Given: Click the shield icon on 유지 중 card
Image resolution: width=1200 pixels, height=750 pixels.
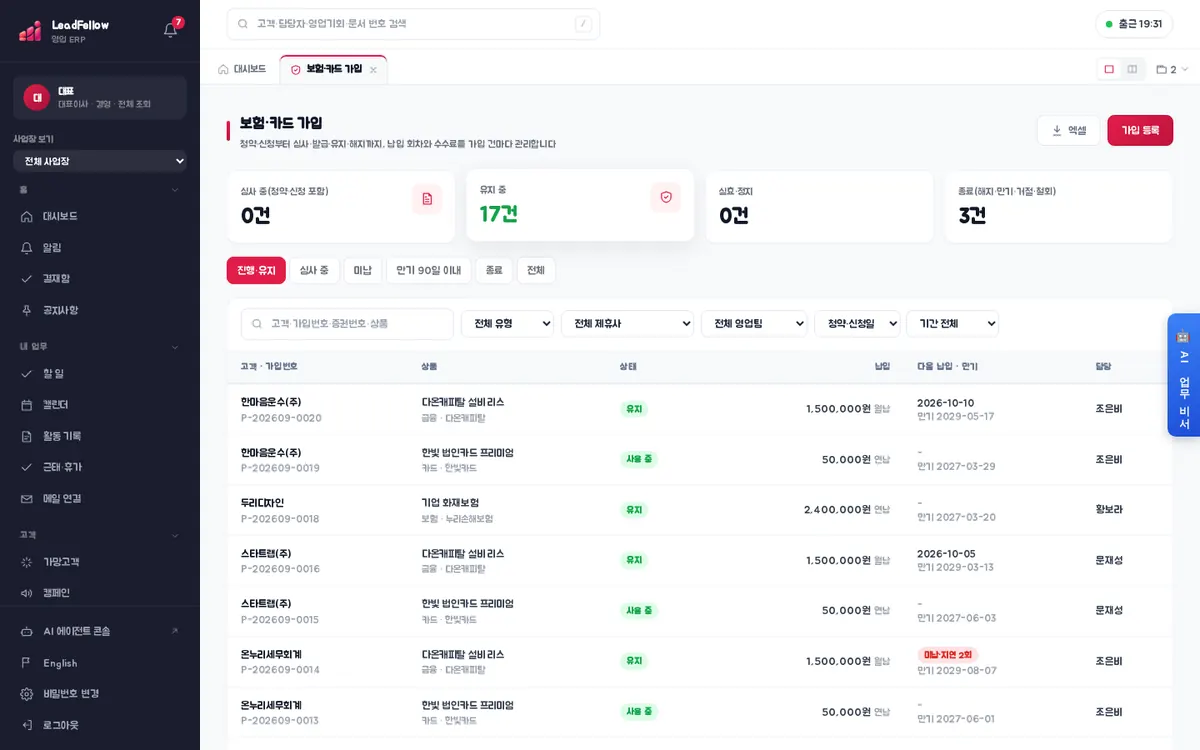Looking at the screenshot, I should tap(666, 197).
